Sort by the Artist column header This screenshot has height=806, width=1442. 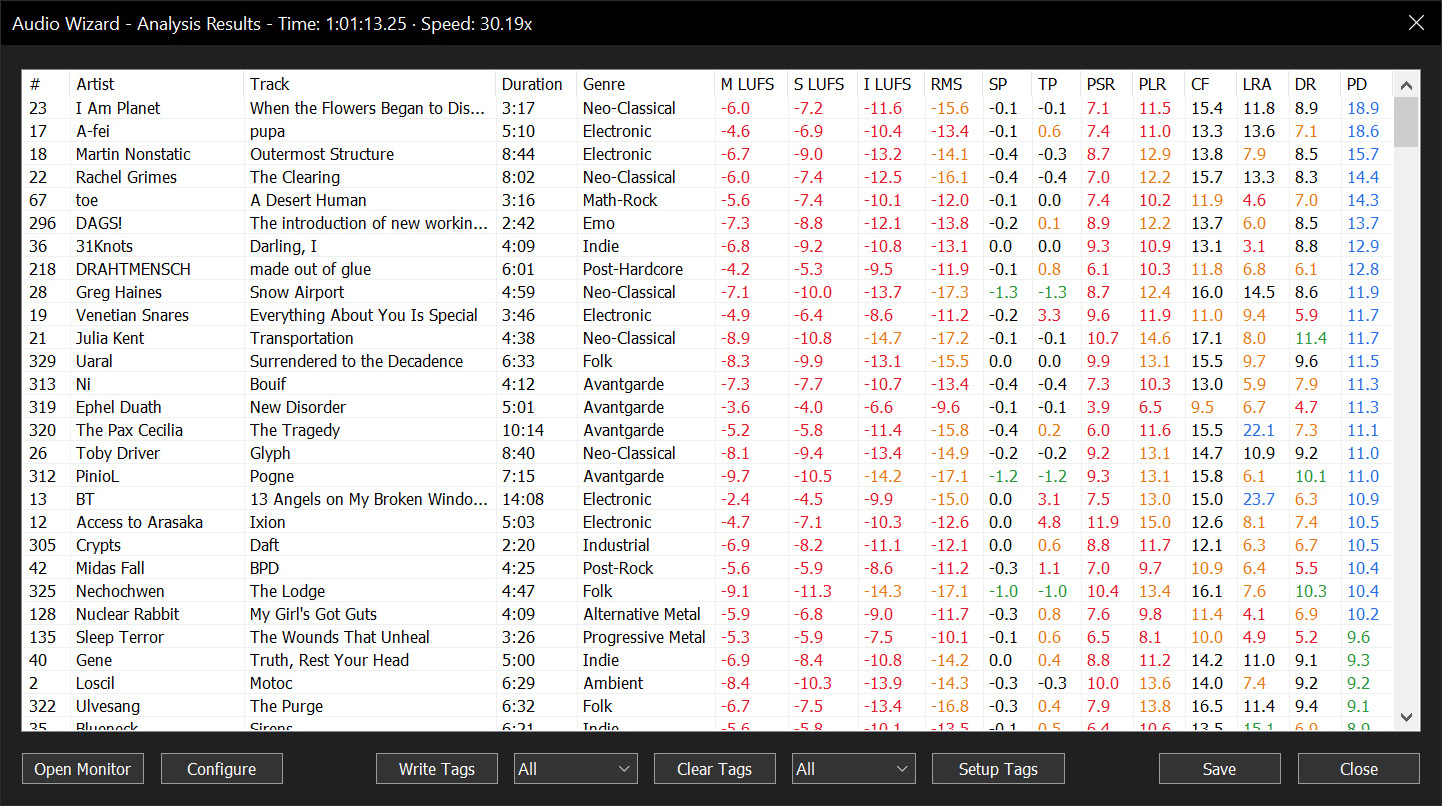click(95, 84)
